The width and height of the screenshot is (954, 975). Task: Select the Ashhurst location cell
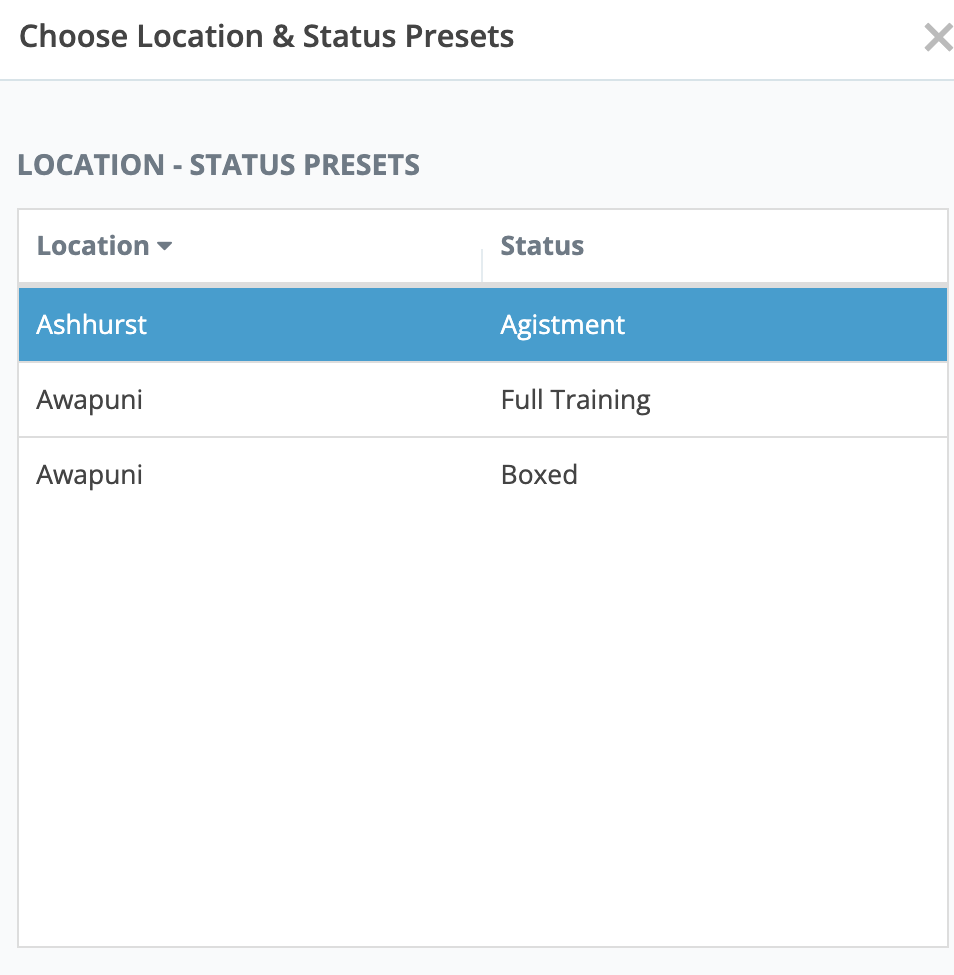pyautogui.click(x=92, y=325)
